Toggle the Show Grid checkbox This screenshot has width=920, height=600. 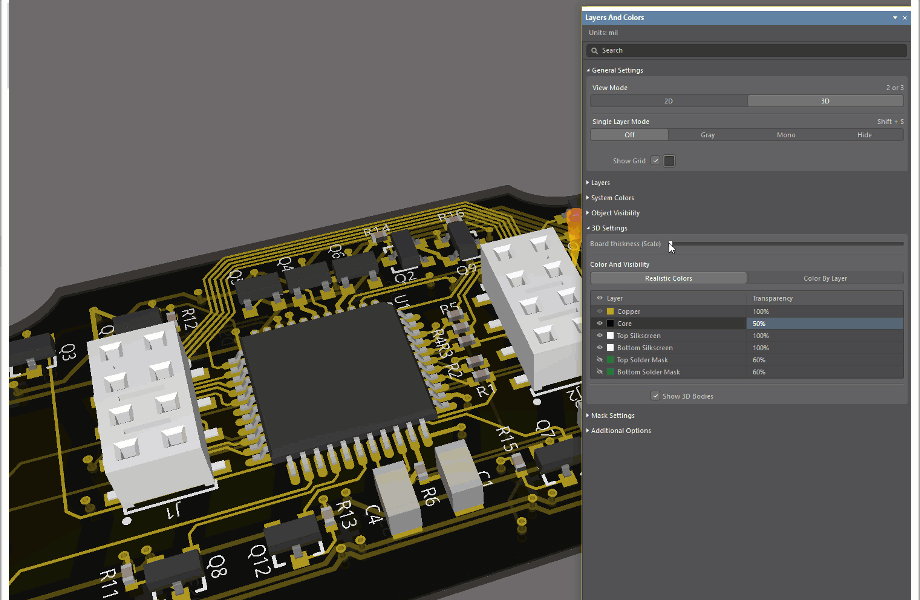coord(655,160)
